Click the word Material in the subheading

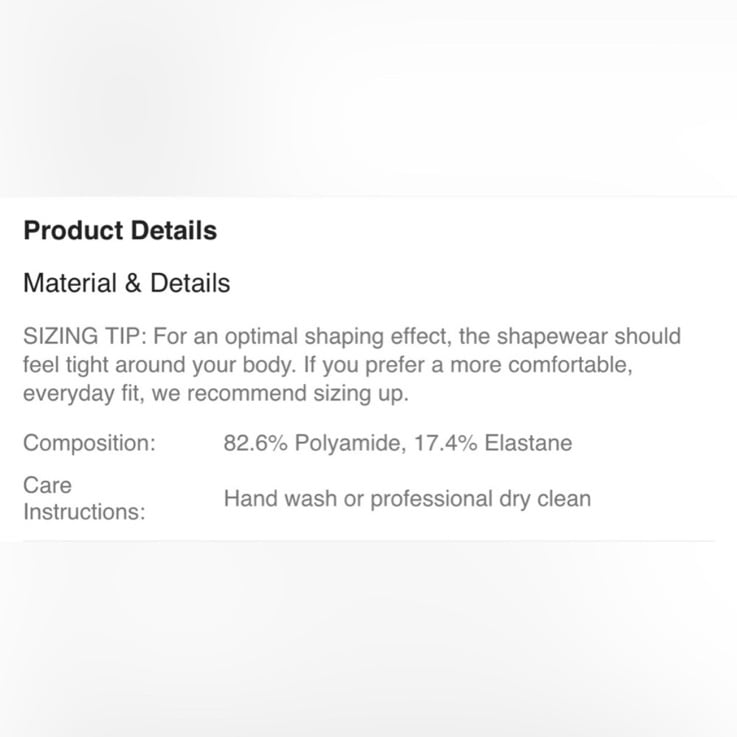click(x=70, y=283)
